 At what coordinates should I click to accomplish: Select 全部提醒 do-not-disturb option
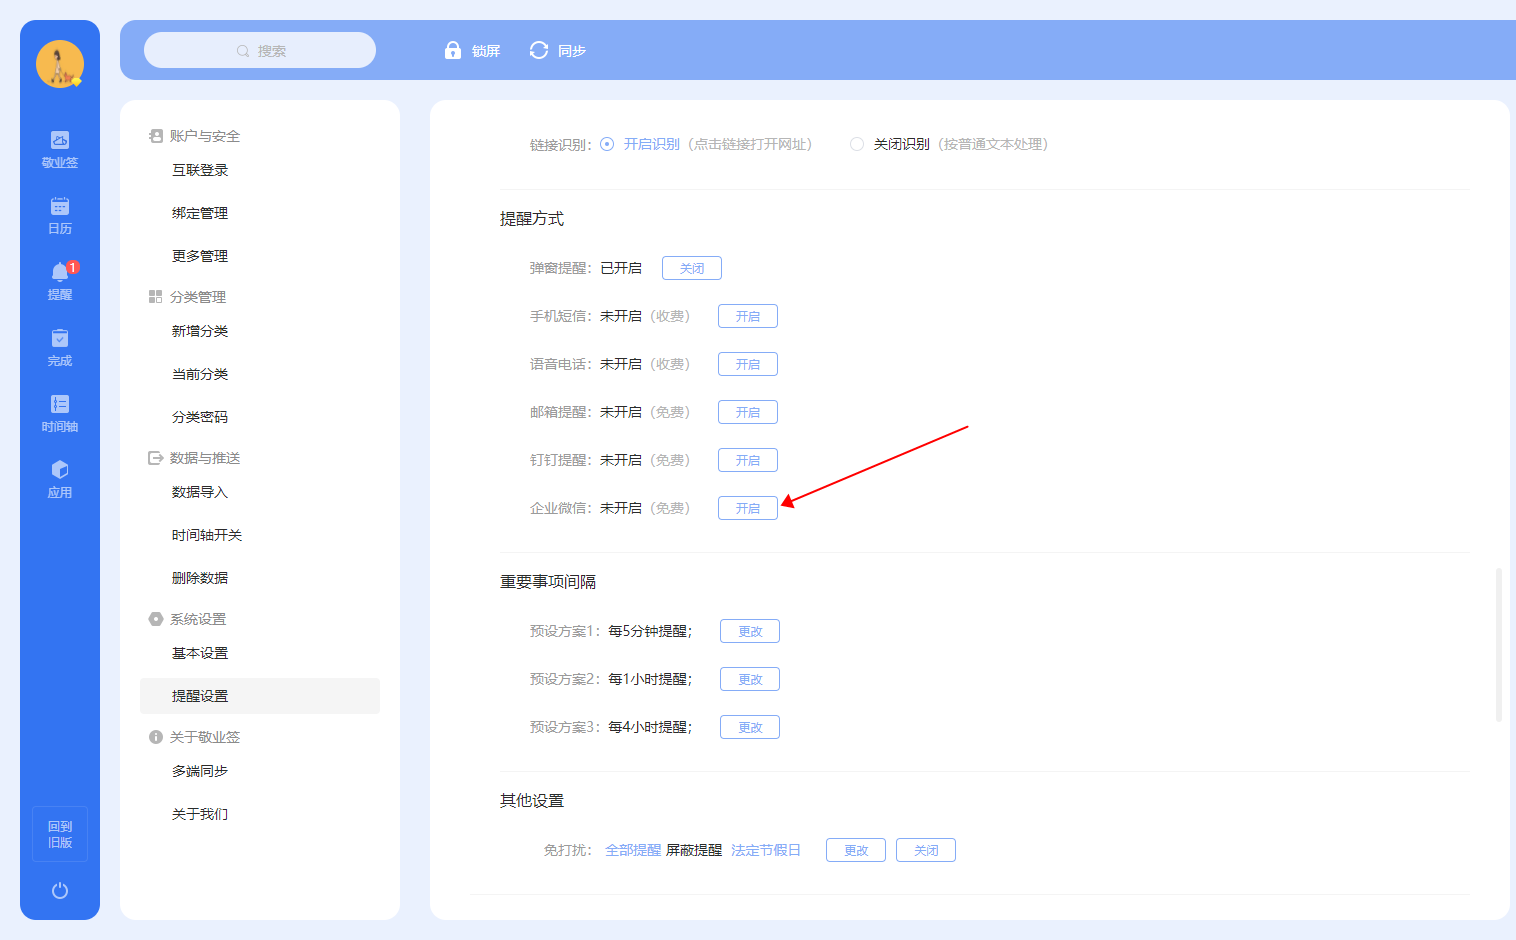tap(633, 850)
